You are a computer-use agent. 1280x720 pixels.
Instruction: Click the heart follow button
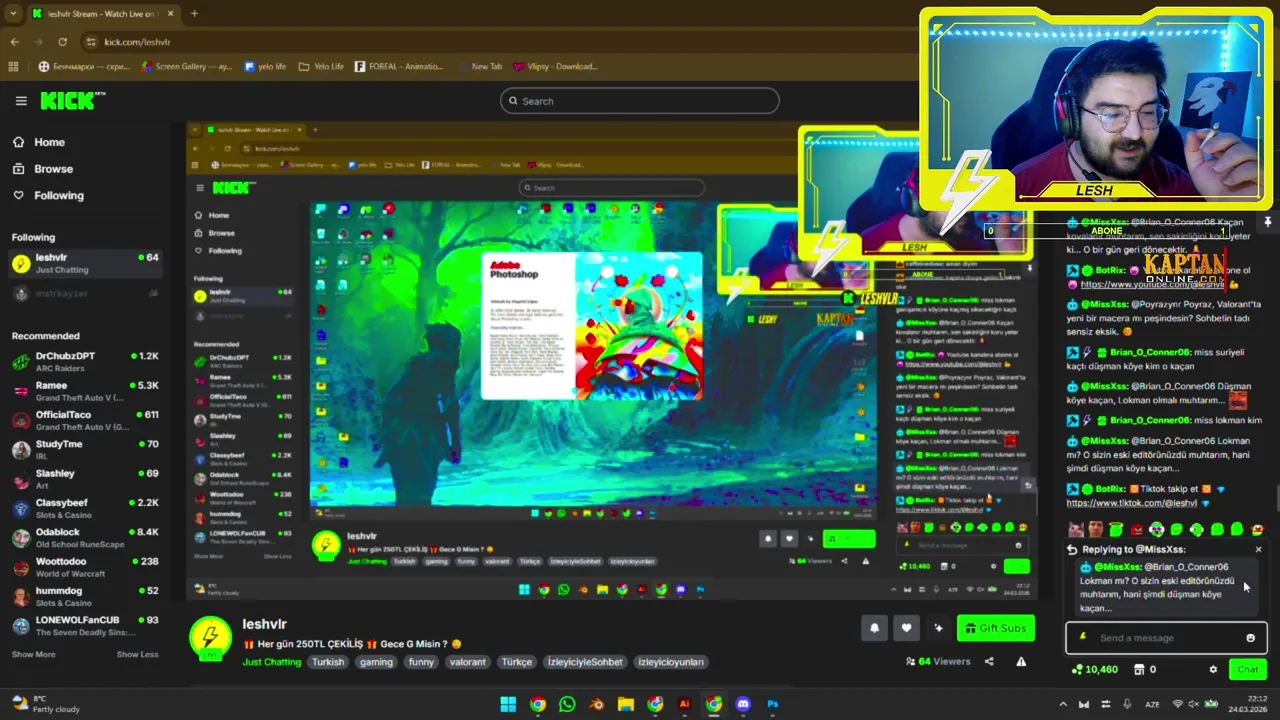coord(906,628)
